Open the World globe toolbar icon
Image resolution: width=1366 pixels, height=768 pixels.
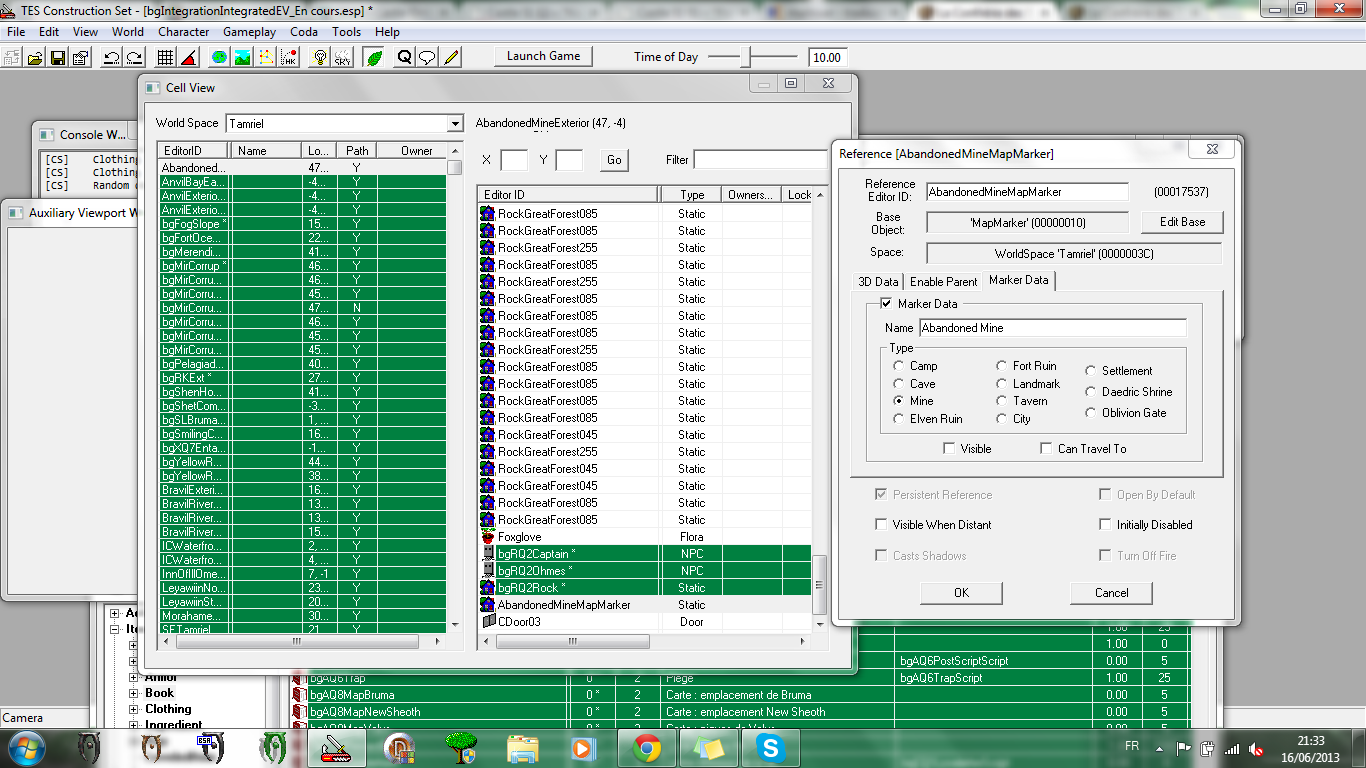[x=219, y=57]
